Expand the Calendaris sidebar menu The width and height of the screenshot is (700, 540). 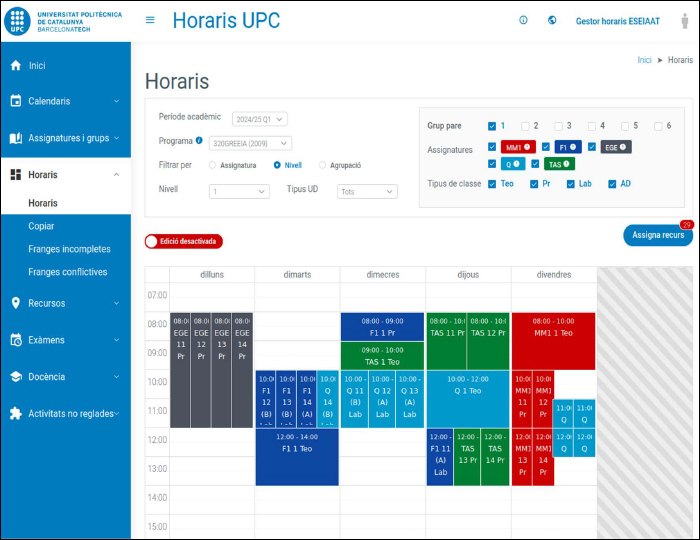coord(65,101)
